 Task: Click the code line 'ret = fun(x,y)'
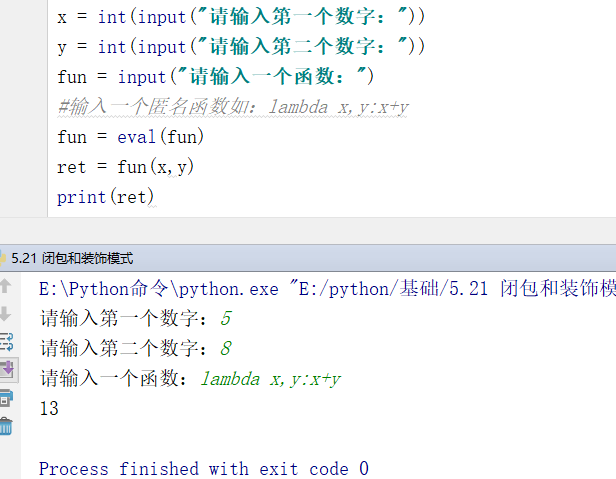point(125,167)
